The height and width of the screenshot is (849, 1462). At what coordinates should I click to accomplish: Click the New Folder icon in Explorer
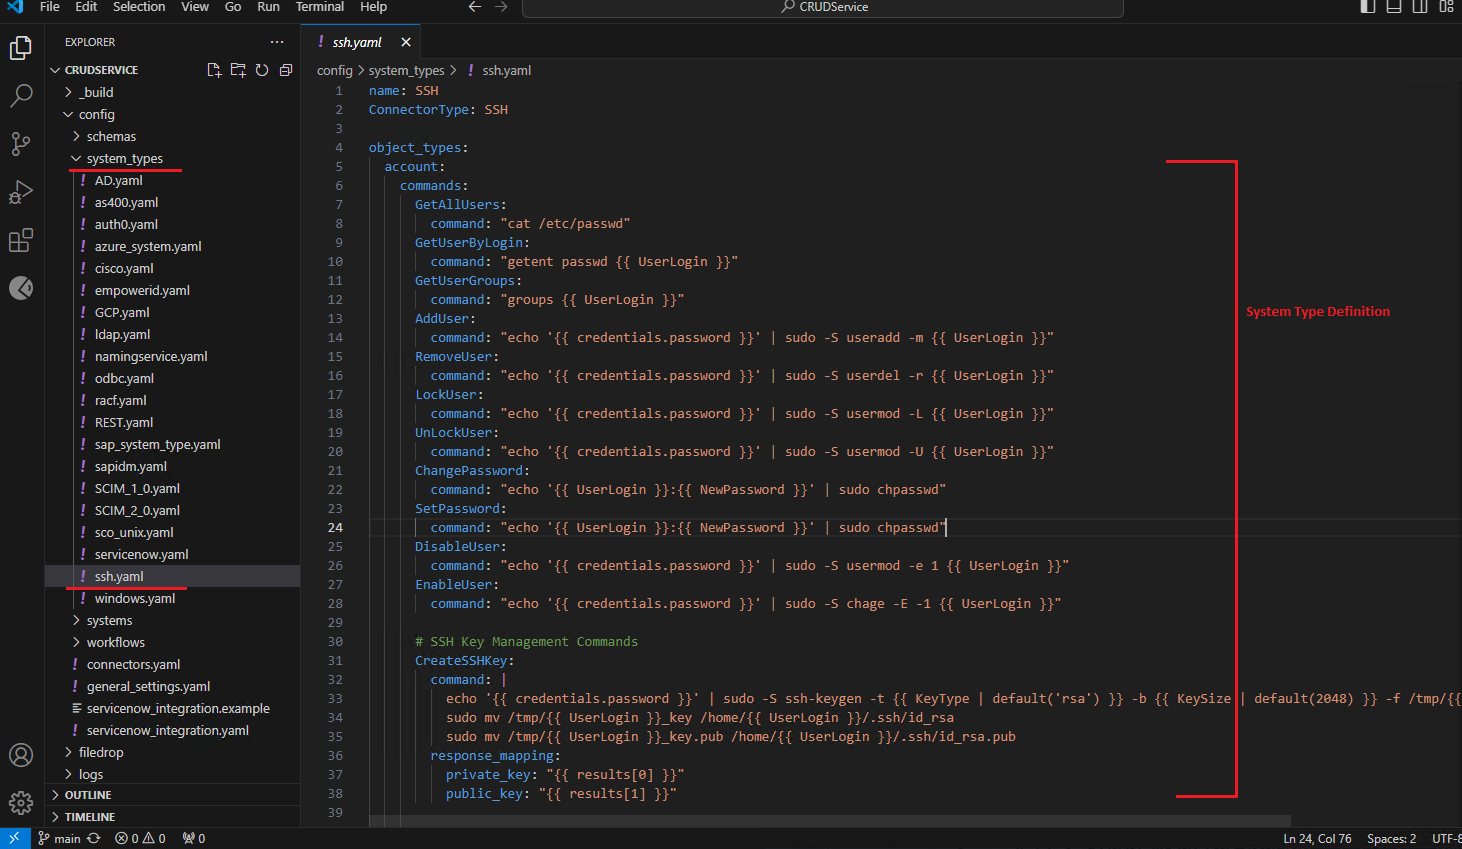pos(238,70)
